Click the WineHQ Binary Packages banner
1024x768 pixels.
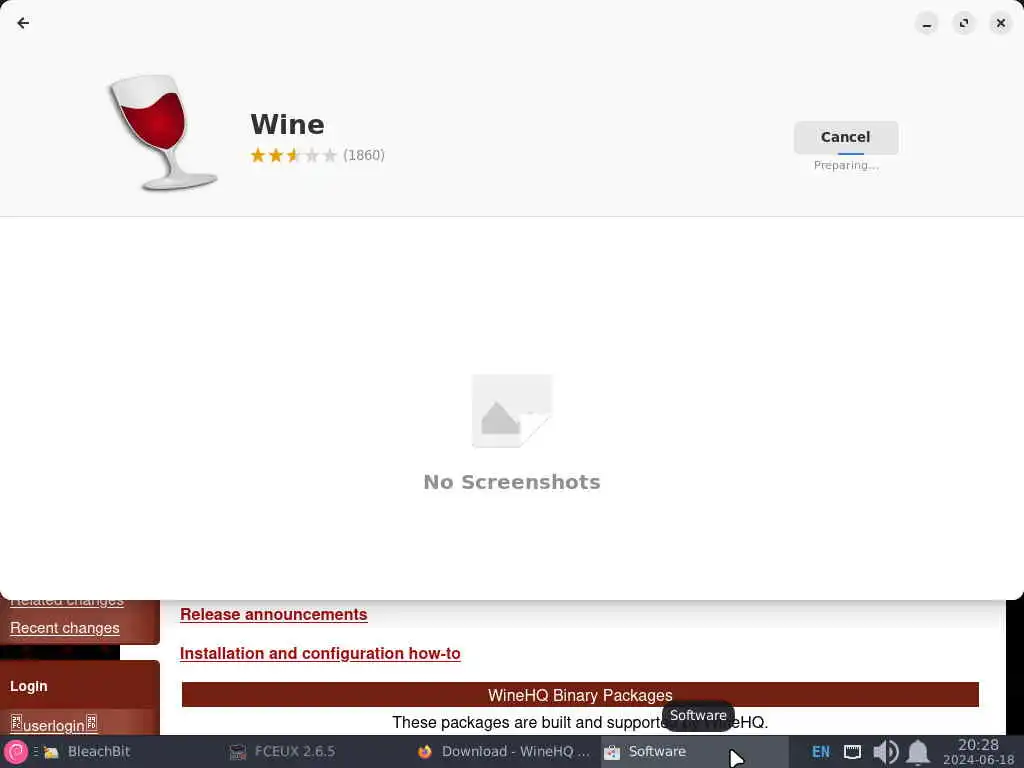pos(580,695)
